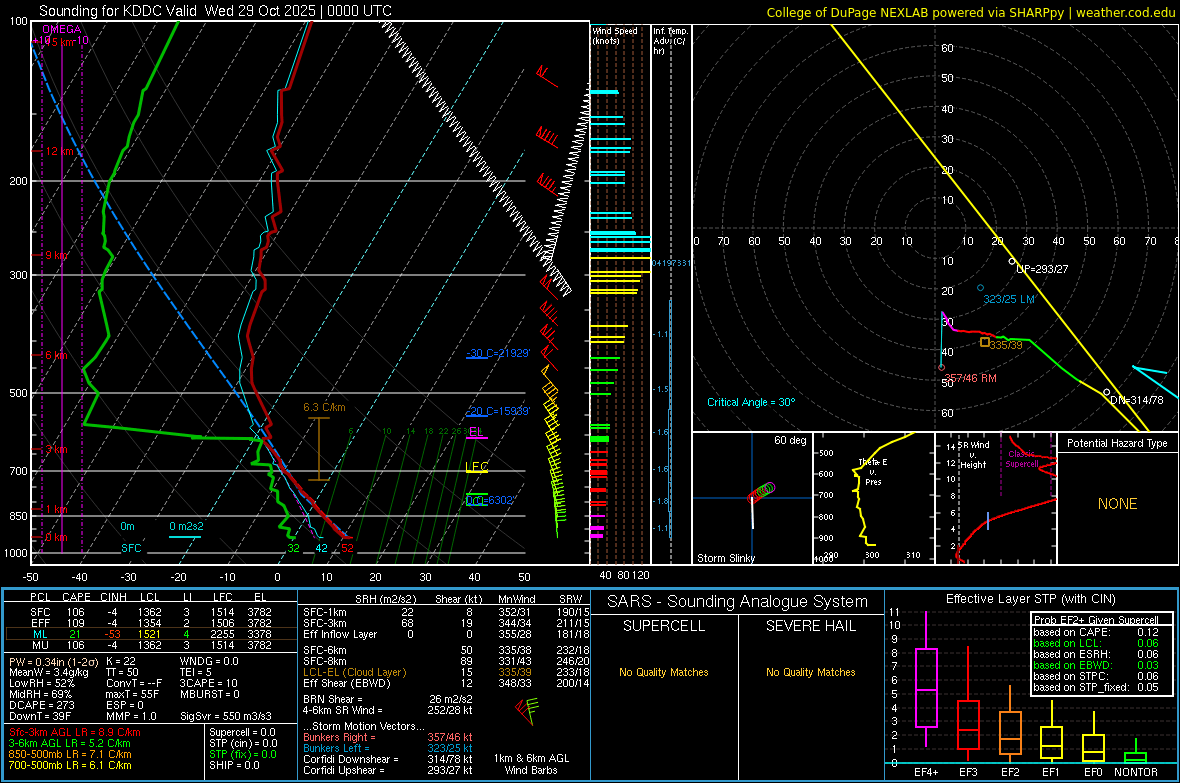The image size is (1180, 783).
Task: Select the SFC parcel row
Action: click(150, 612)
